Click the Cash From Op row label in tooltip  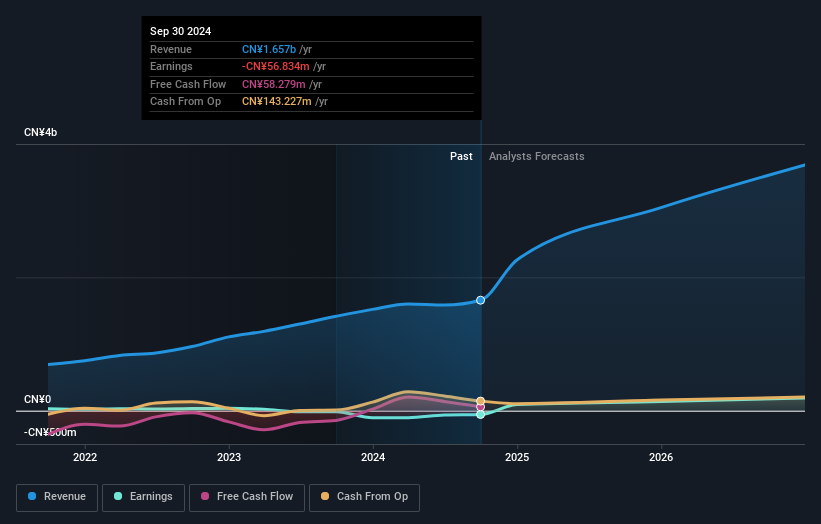click(185, 102)
